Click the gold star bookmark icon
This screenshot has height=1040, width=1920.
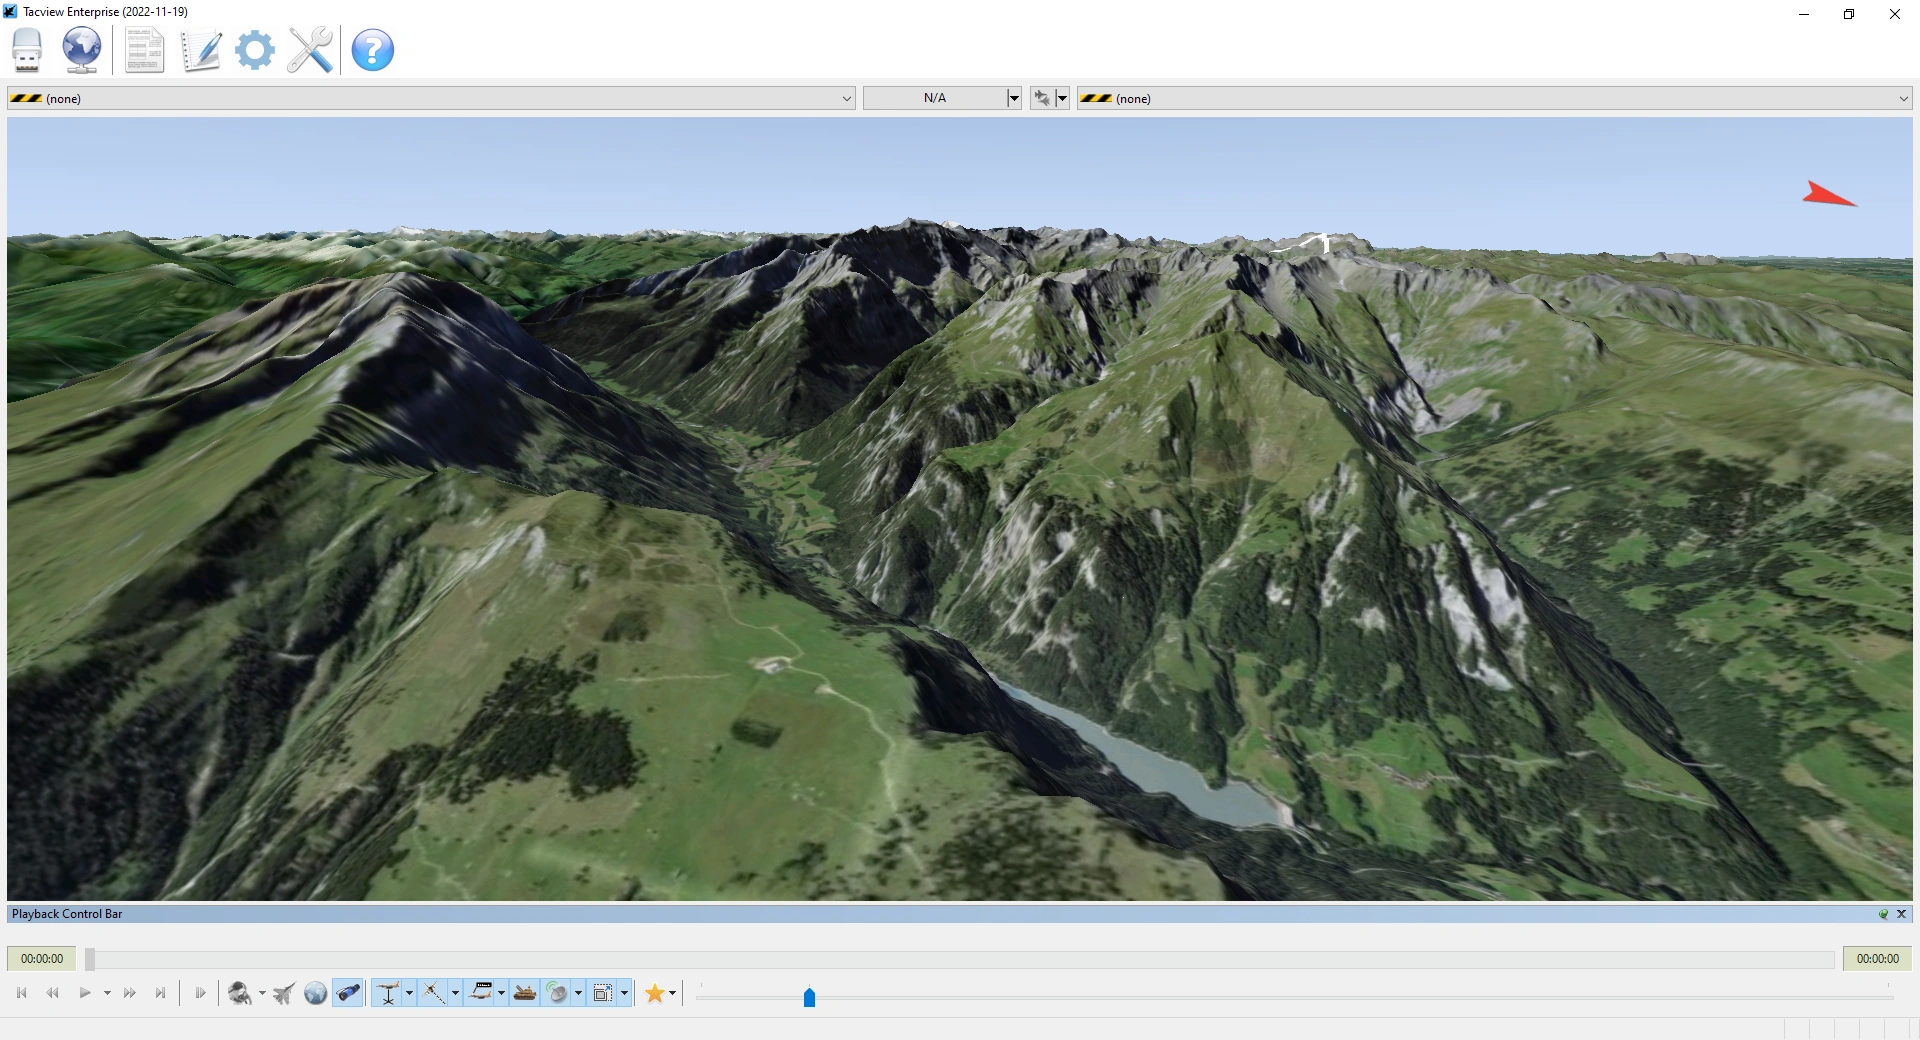point(654,993)
